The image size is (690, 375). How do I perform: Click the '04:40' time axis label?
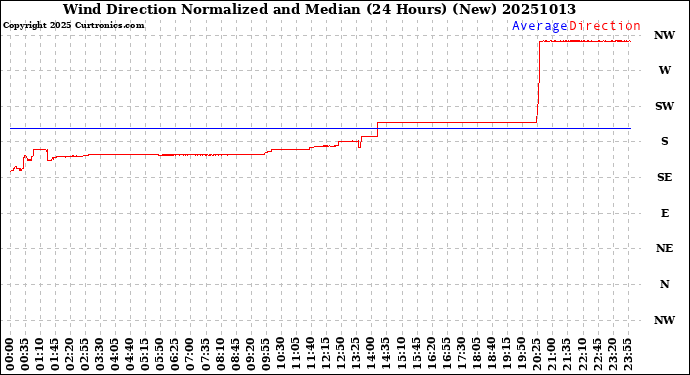130,354
